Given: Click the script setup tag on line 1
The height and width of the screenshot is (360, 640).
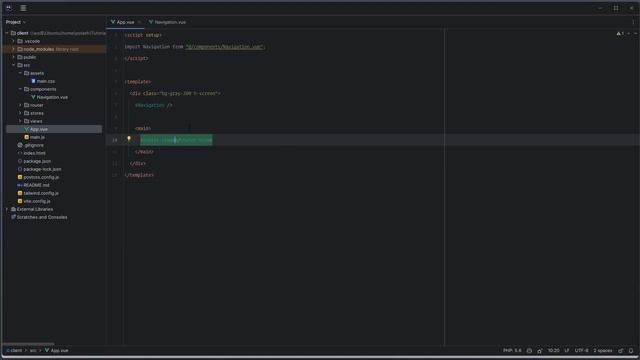Looking at the screenshot, I should [143, 35].
